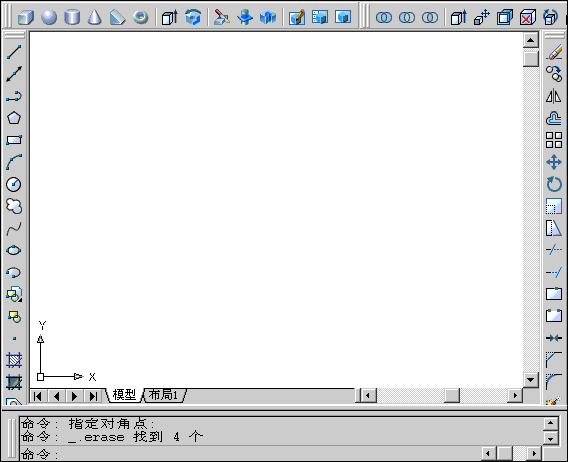Open the Make Block tool
This screenshot has width=568, height=462.
pyautogui.click(x=14, y=316)
